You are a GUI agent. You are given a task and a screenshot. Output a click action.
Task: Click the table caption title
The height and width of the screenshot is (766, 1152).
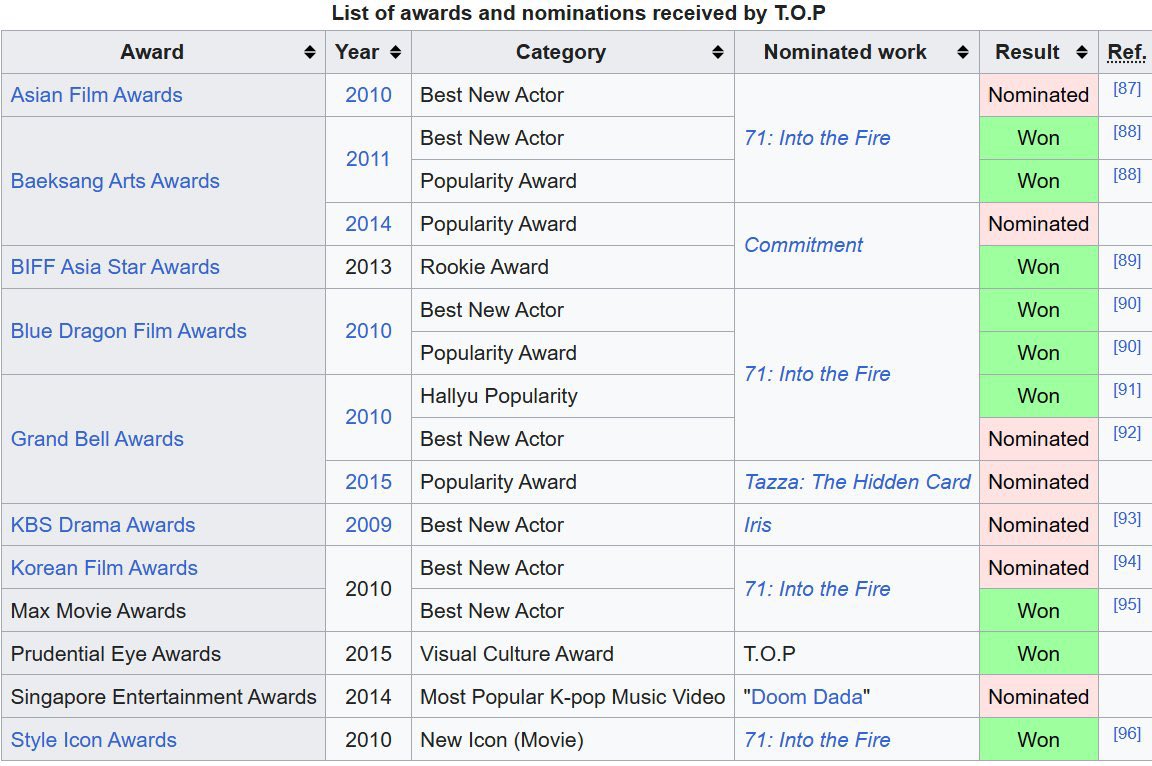(x=578, y=13)
